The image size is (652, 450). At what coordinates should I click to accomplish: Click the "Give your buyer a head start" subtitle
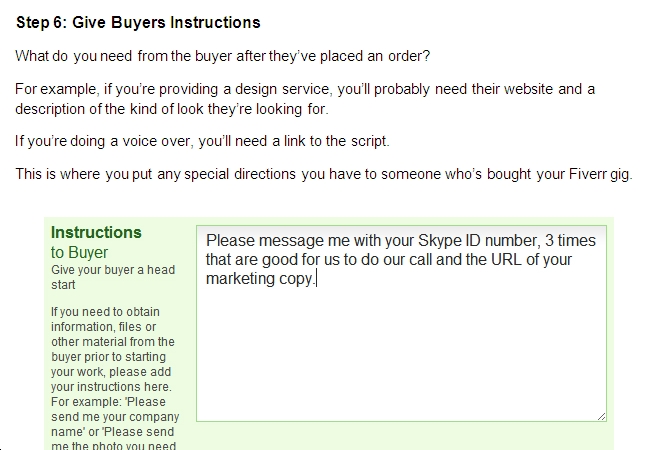pyautogui.click(x=113, y=277)
